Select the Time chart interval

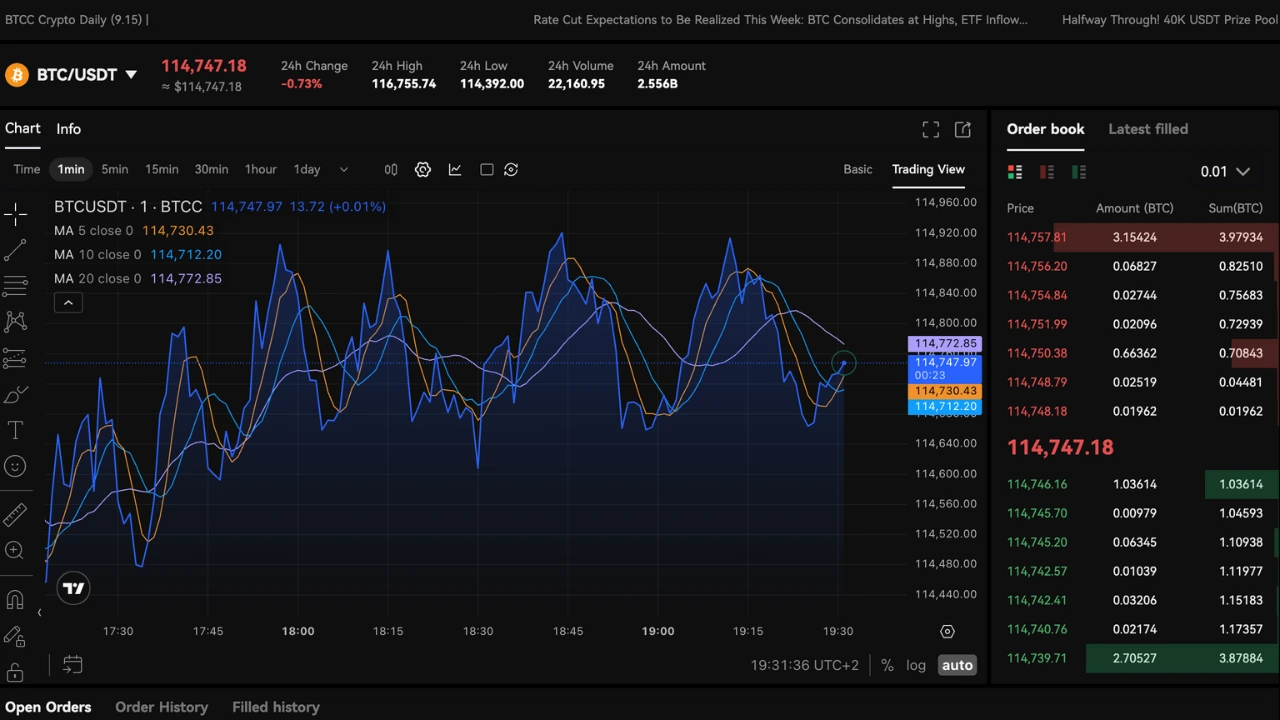click(27, 170)
